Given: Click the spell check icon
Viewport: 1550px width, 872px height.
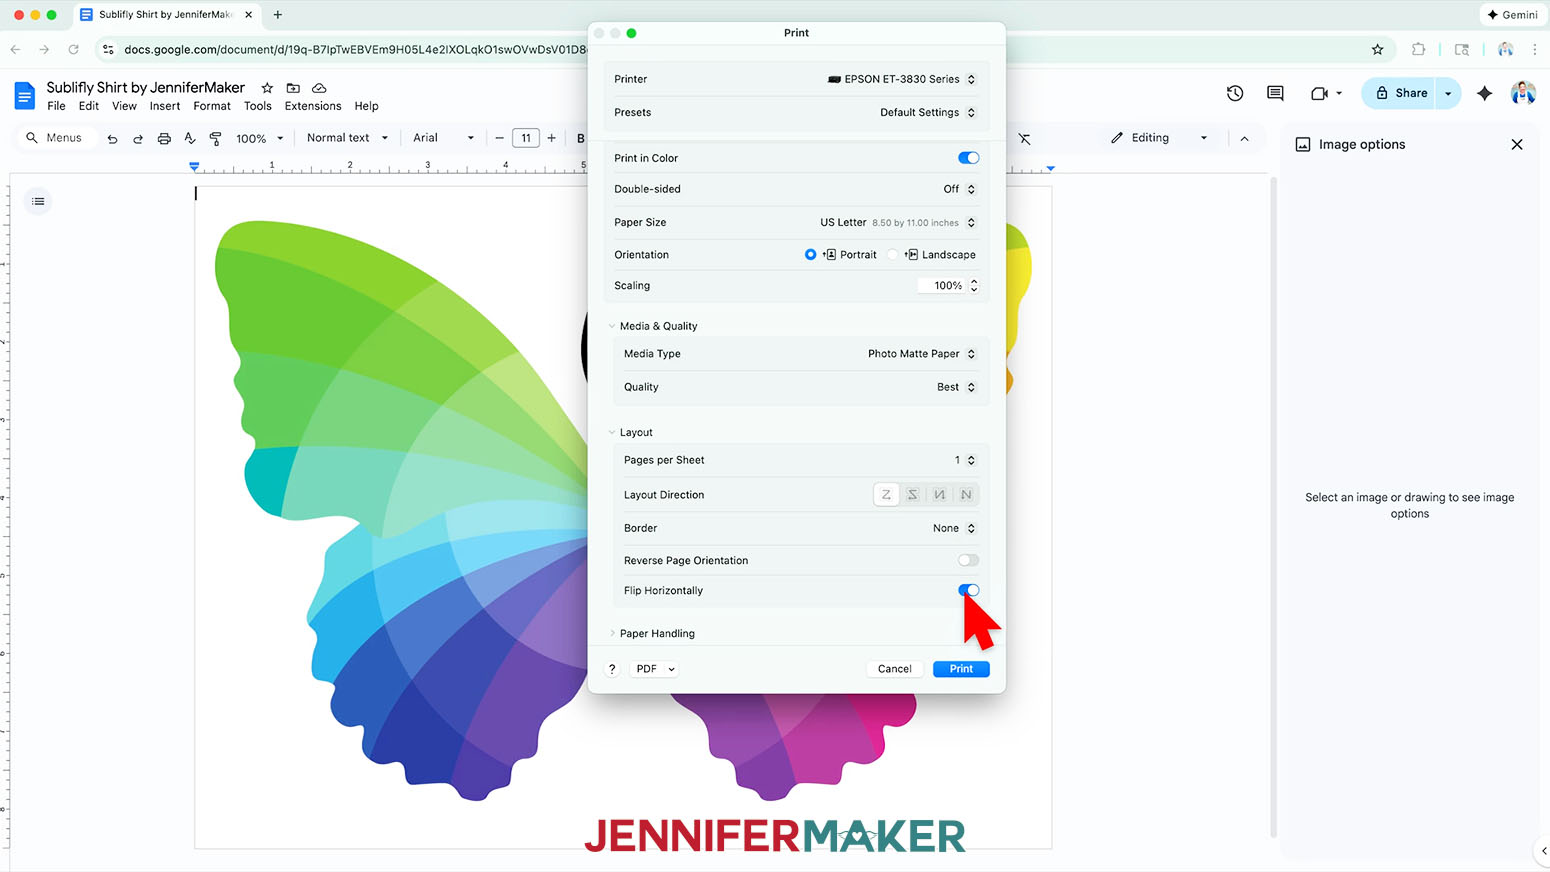Looking at the screenshot, I should pyautogui.click(x=190, y=138).
